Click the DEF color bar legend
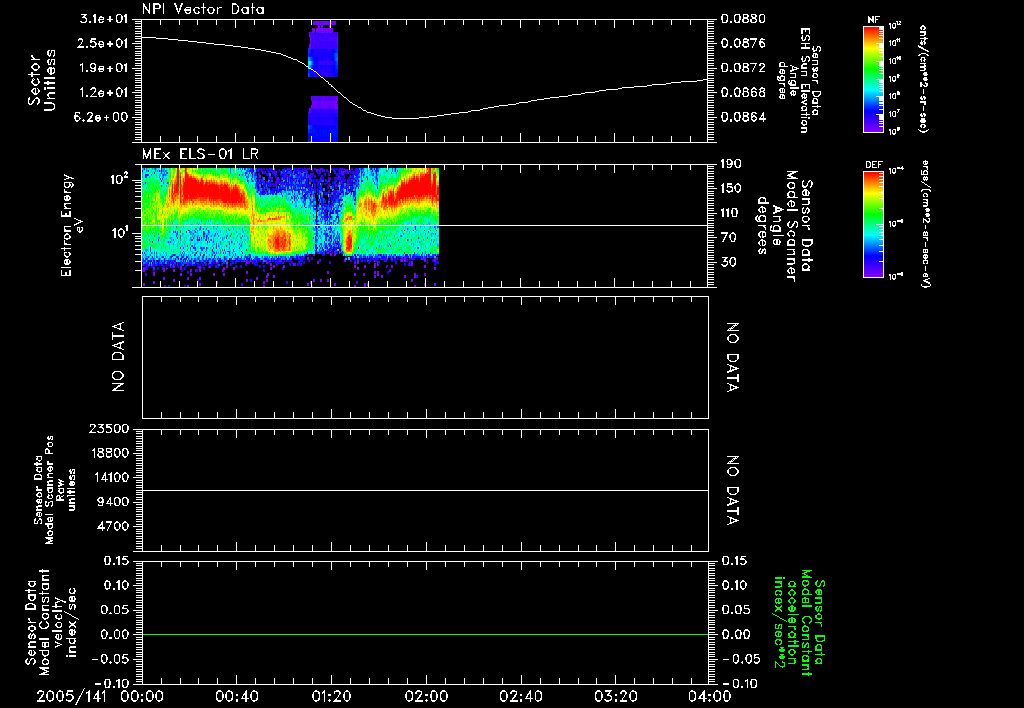Image resolution: width=1024 pixels, height=708 pixels. (874, 224)
